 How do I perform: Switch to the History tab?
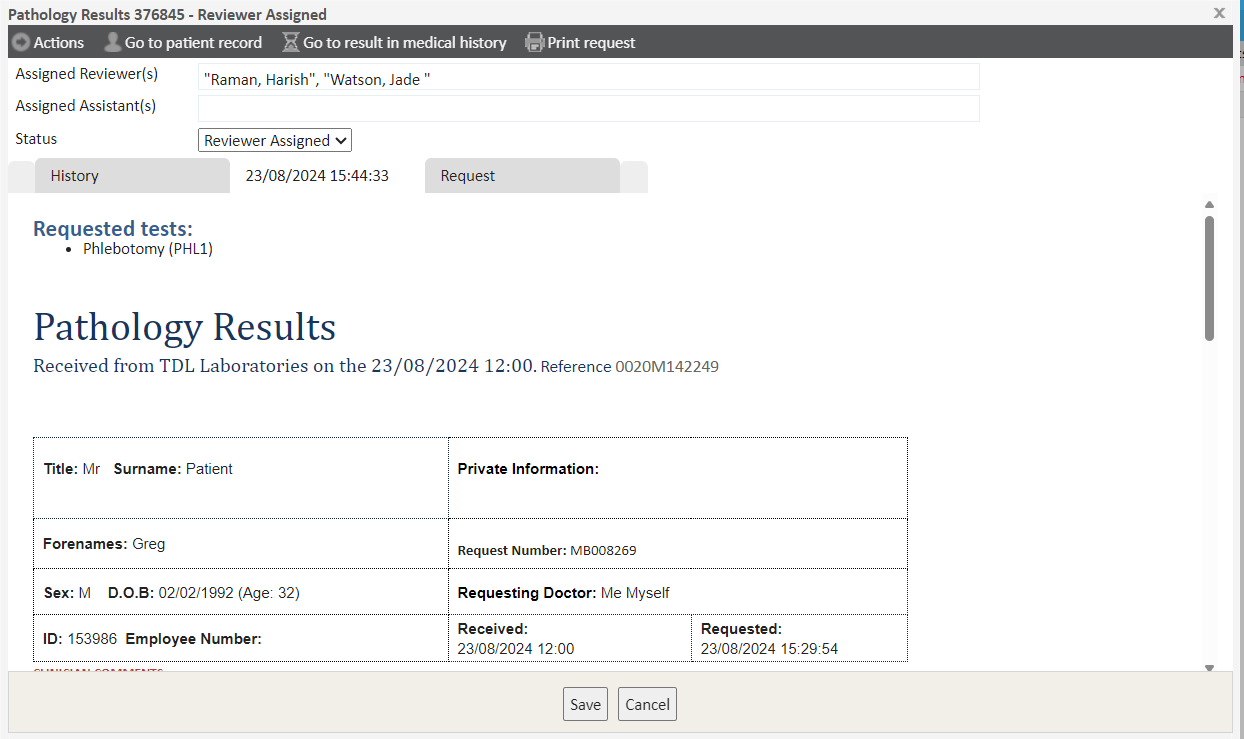132,176
